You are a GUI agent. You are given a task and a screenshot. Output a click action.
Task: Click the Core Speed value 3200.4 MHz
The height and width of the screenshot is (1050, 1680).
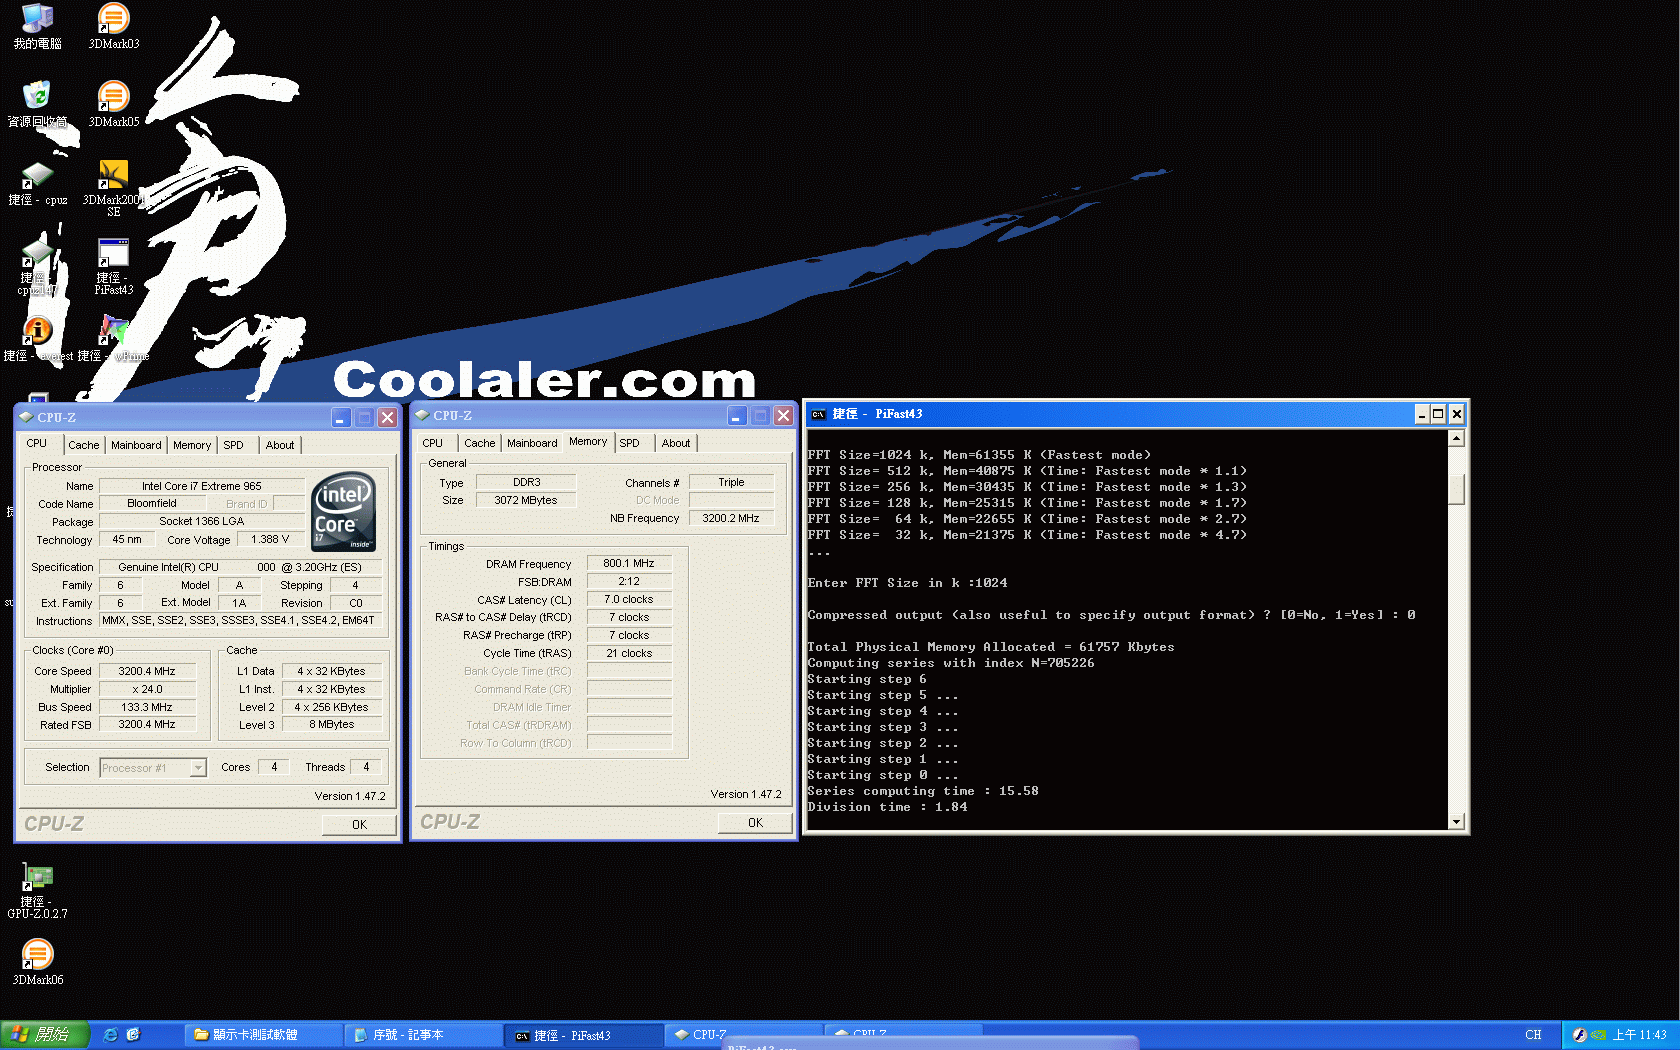147,672
